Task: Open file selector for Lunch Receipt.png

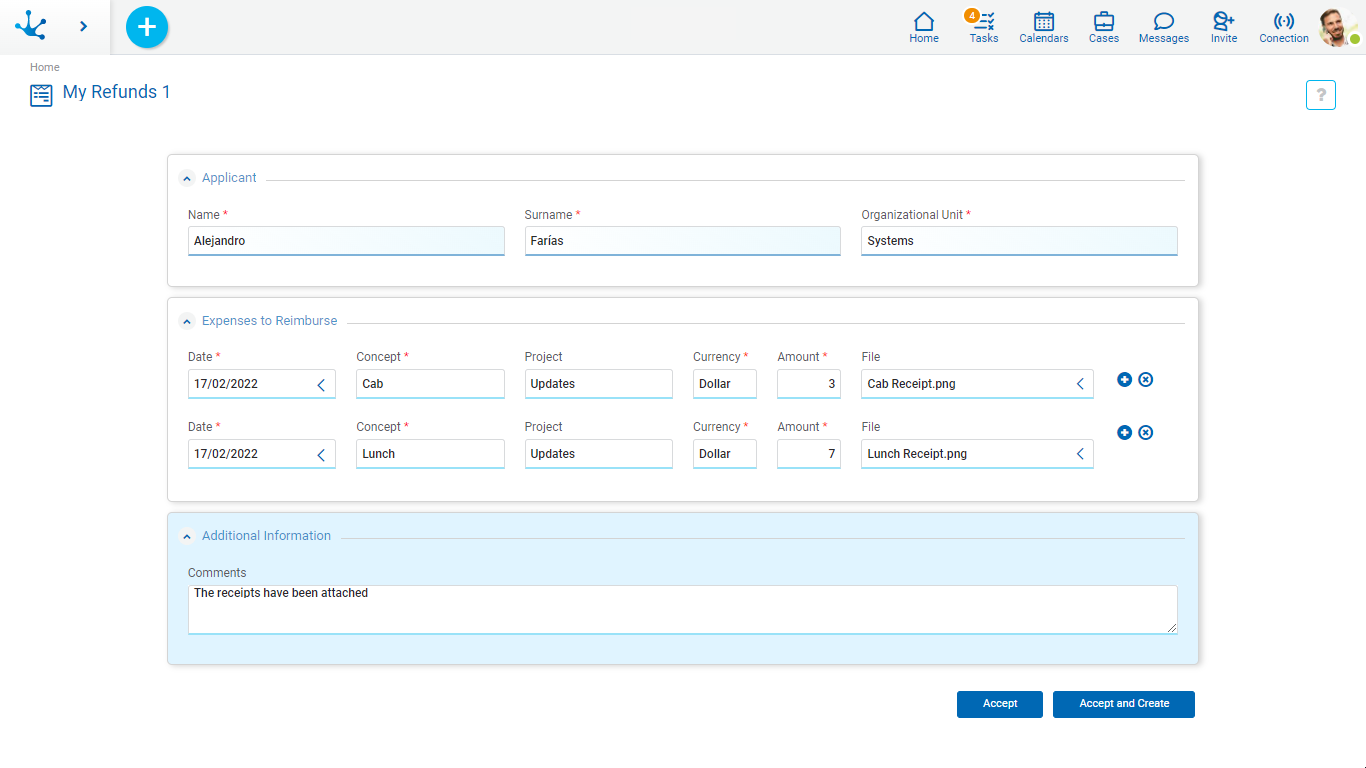Action: tap(1080, 455)
